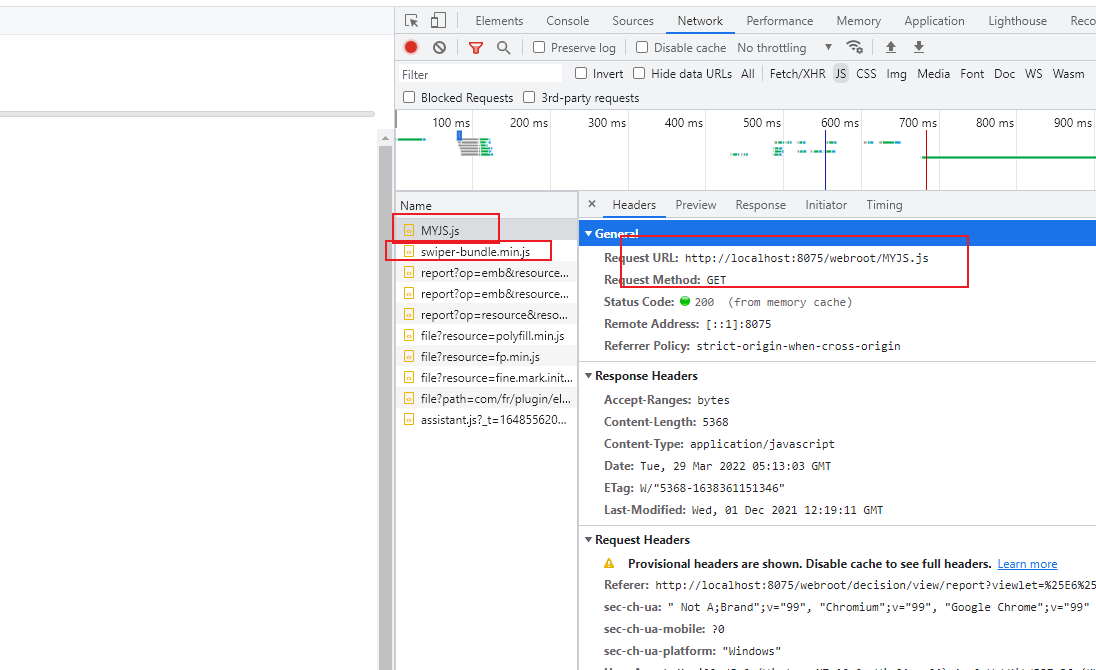Follow the Learn more link
Image resolution: width=1096 pixels, height=670 pixels.
1027,564
